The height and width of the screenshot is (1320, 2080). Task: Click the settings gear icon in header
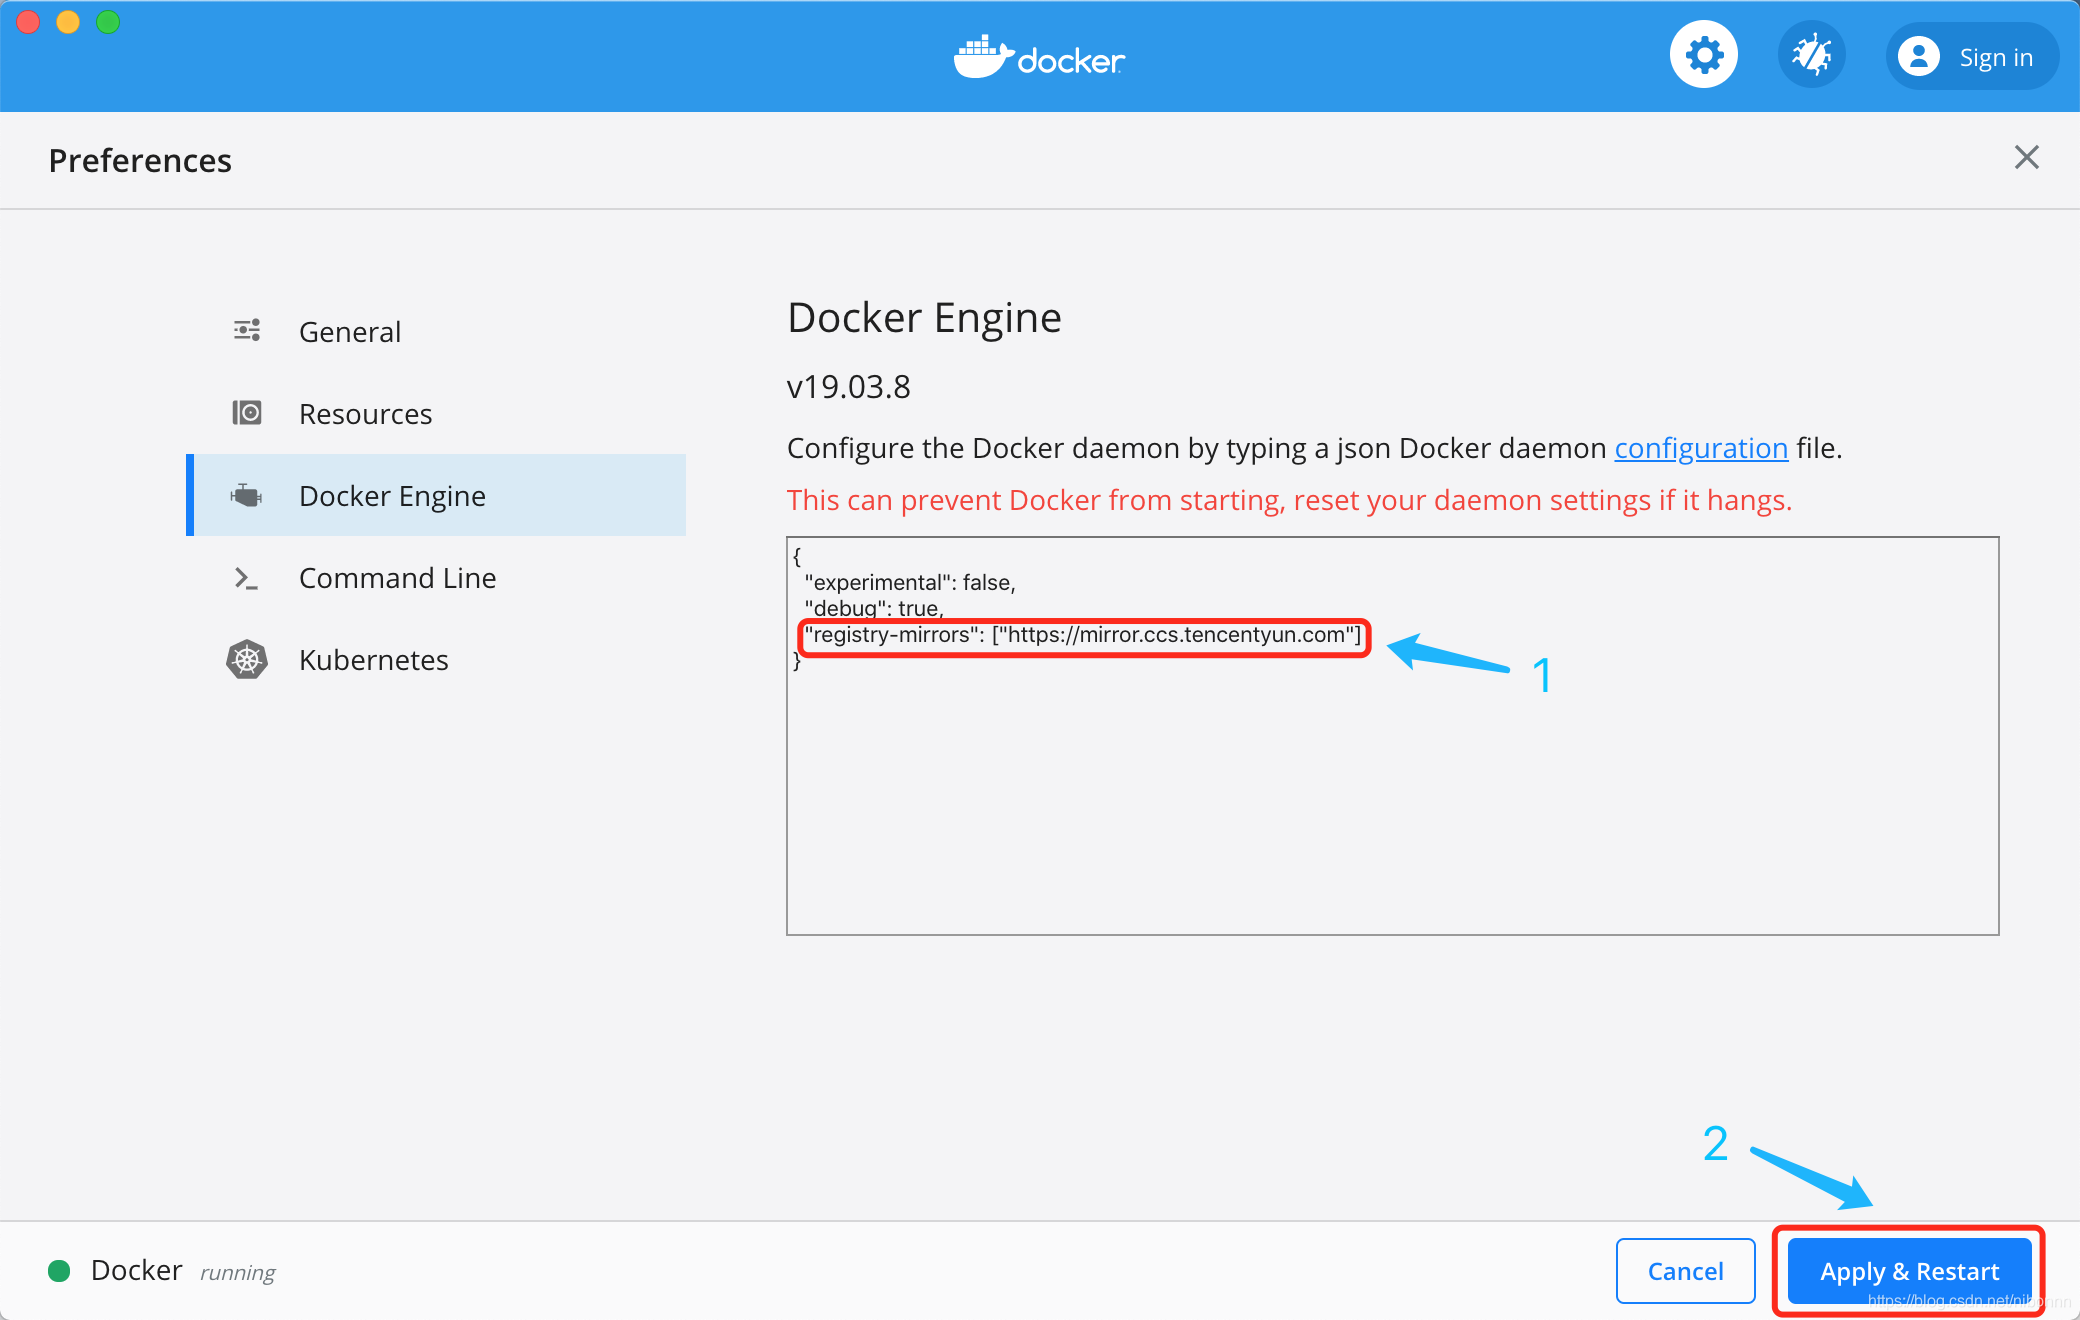coord(1703,55)
